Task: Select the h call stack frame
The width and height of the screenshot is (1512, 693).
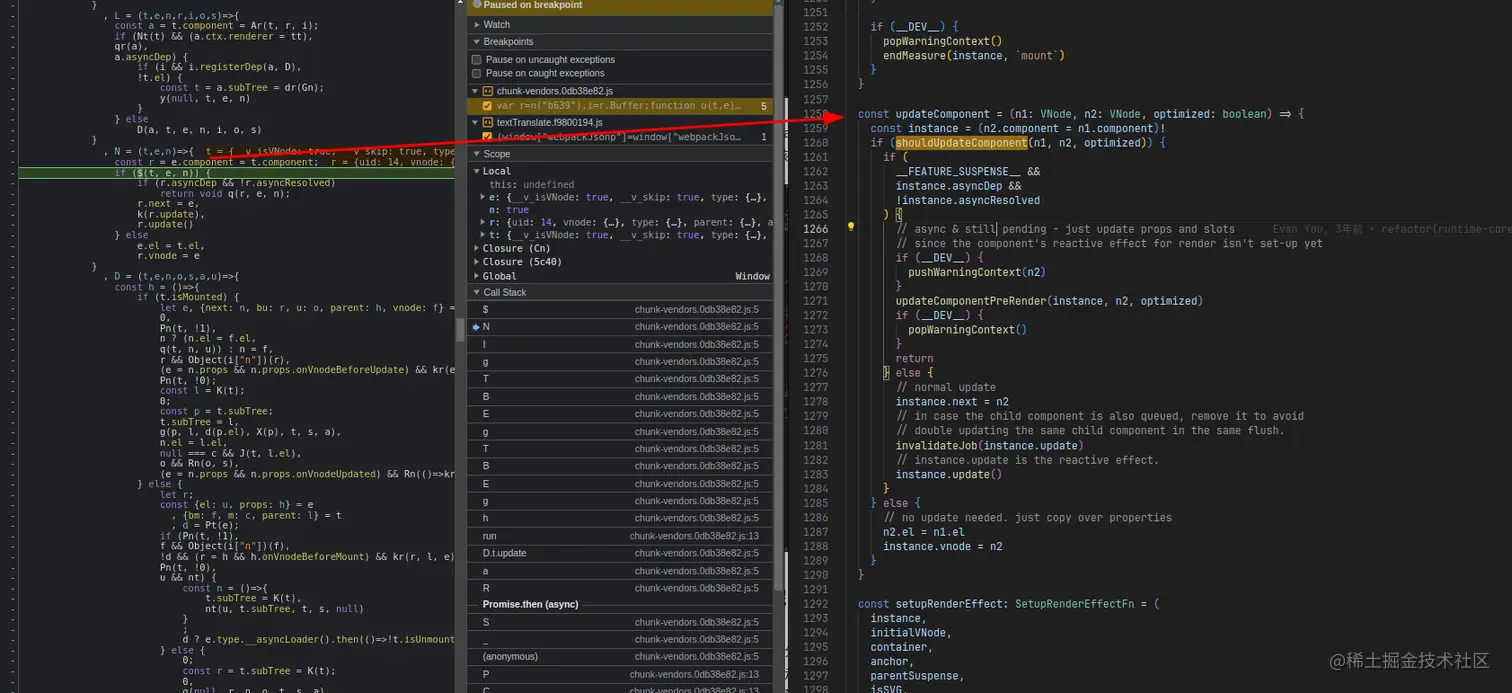Action: point(620,518)
